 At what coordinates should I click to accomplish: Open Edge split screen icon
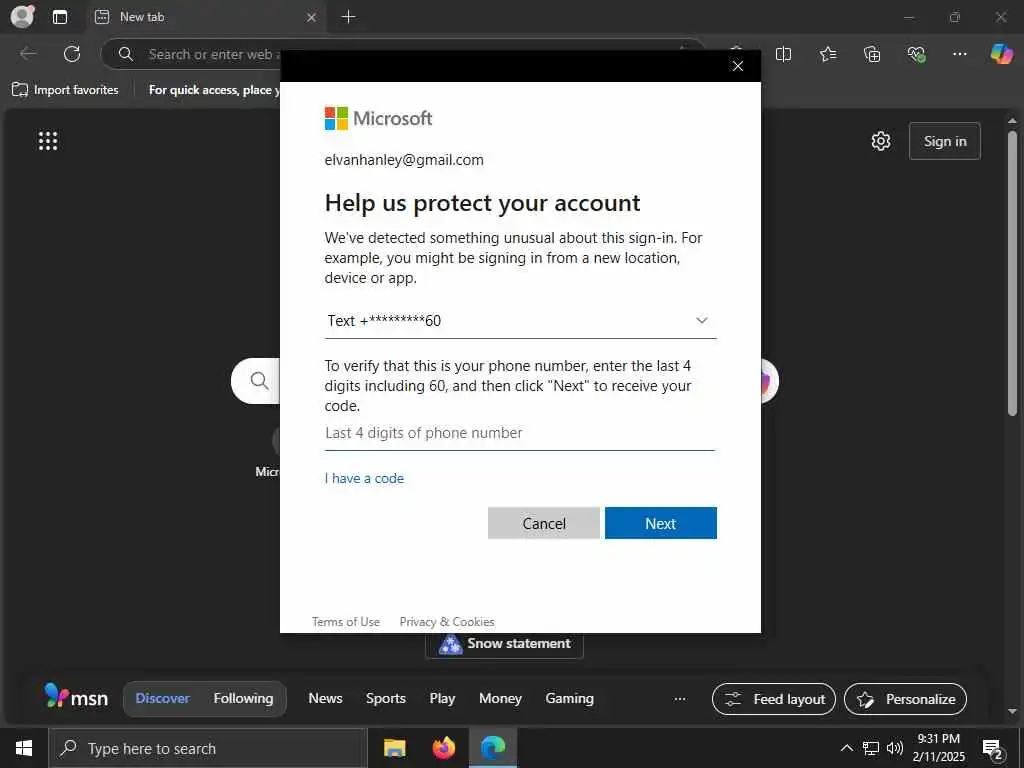(783, 54)
